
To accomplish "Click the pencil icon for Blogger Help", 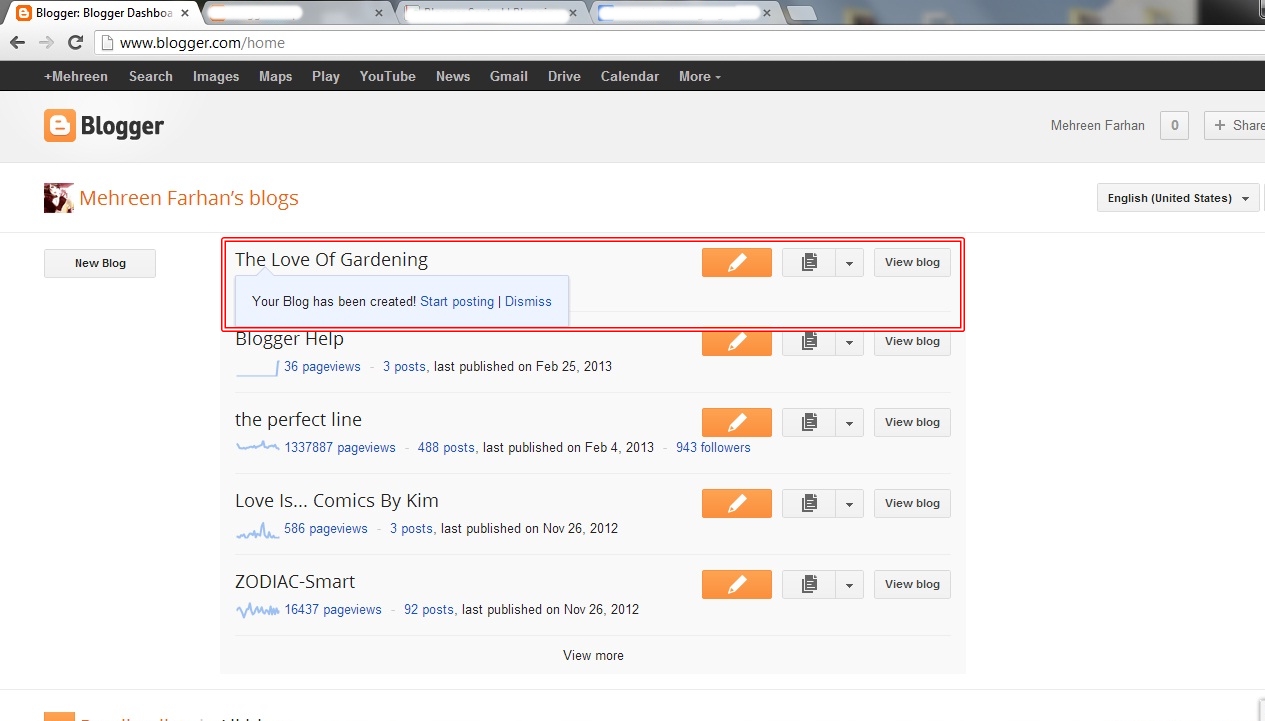I will click(737, 341).
